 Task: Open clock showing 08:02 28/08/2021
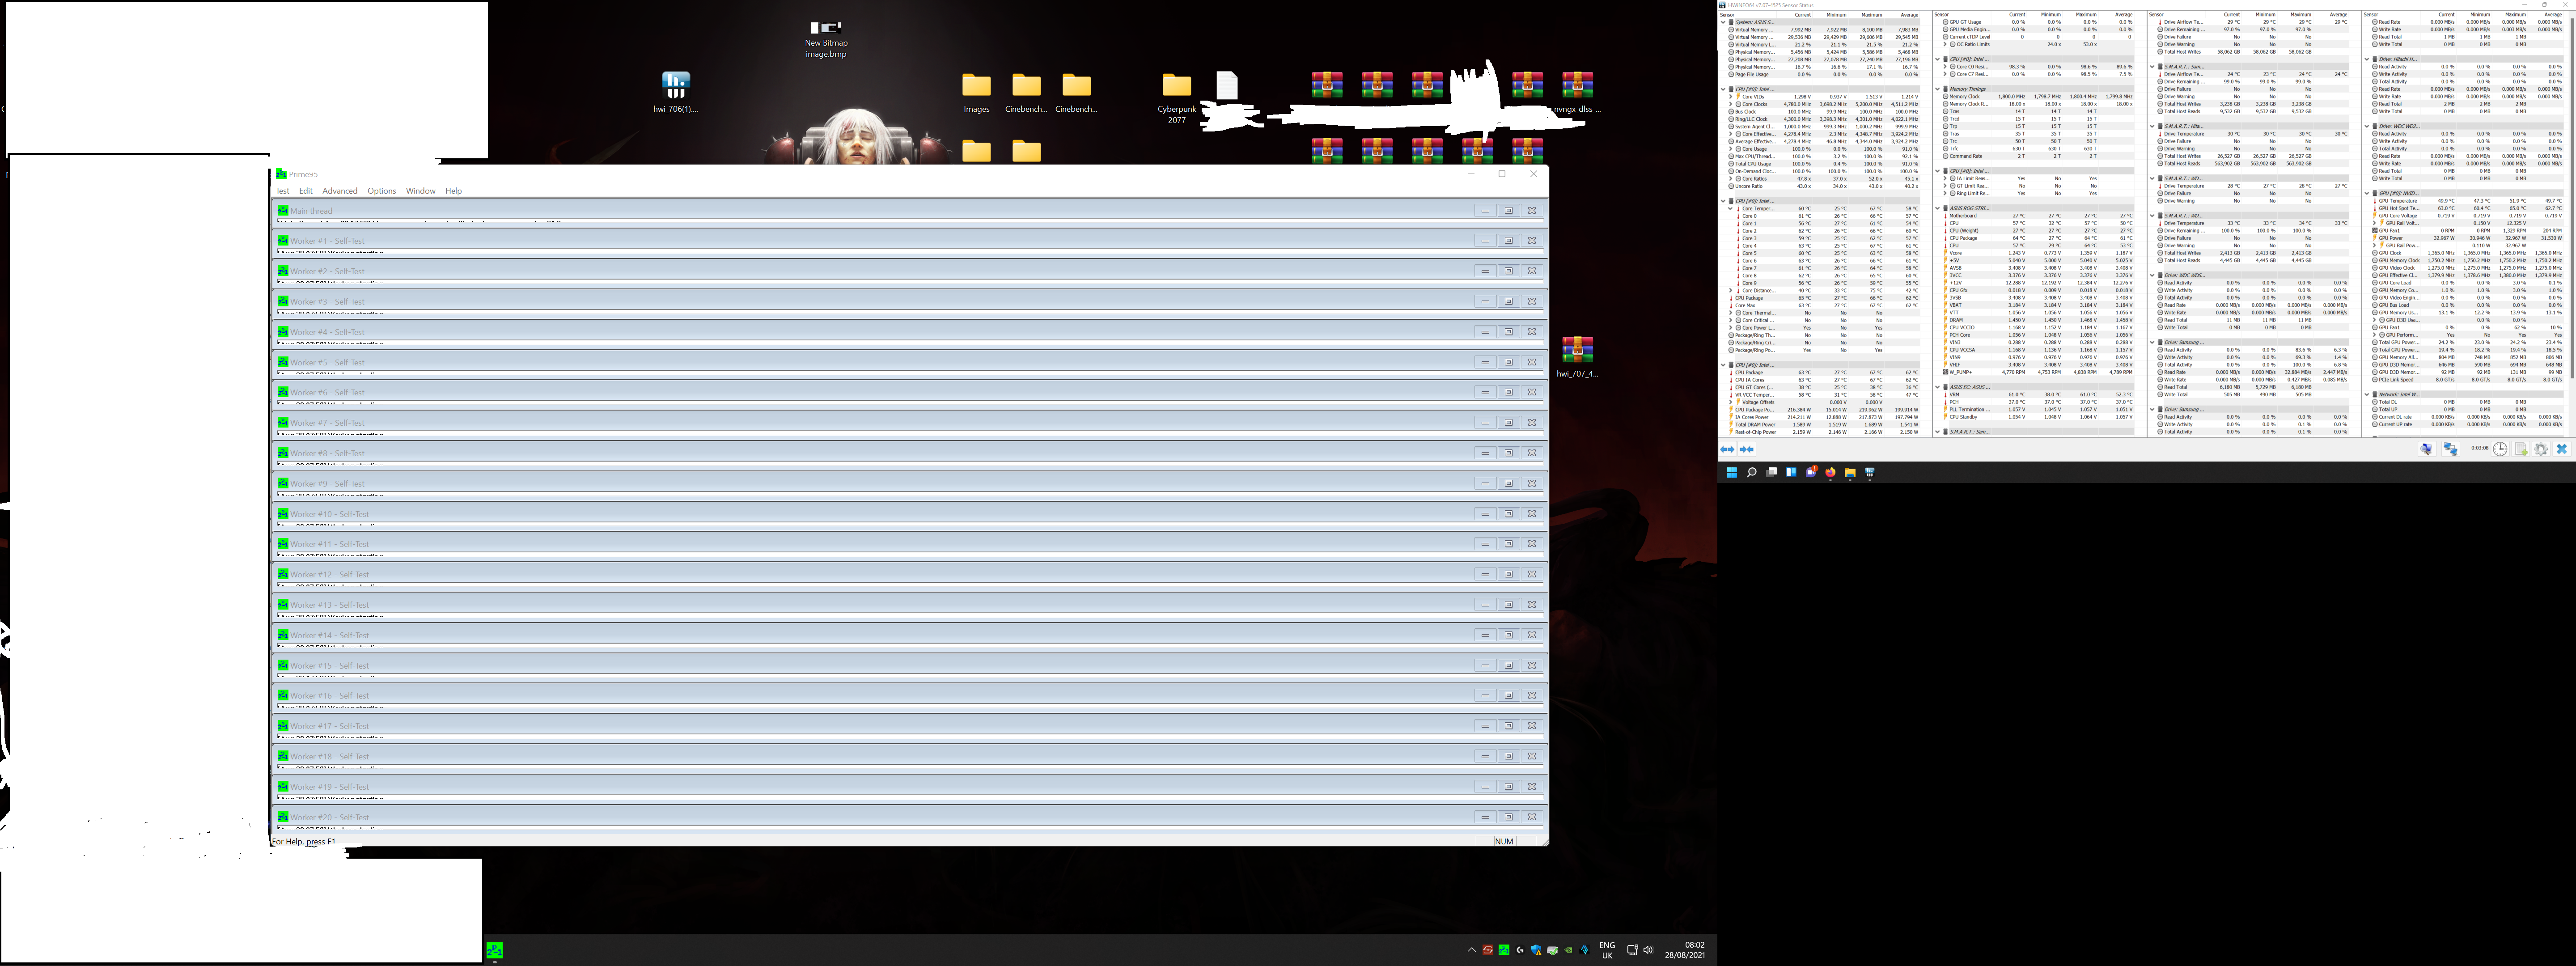tap(1685, 950)
